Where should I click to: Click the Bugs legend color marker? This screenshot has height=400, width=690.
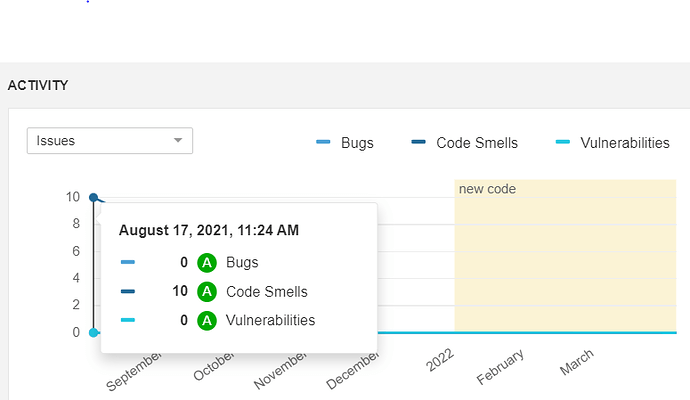pyautogui.click(x=323, y=143)
